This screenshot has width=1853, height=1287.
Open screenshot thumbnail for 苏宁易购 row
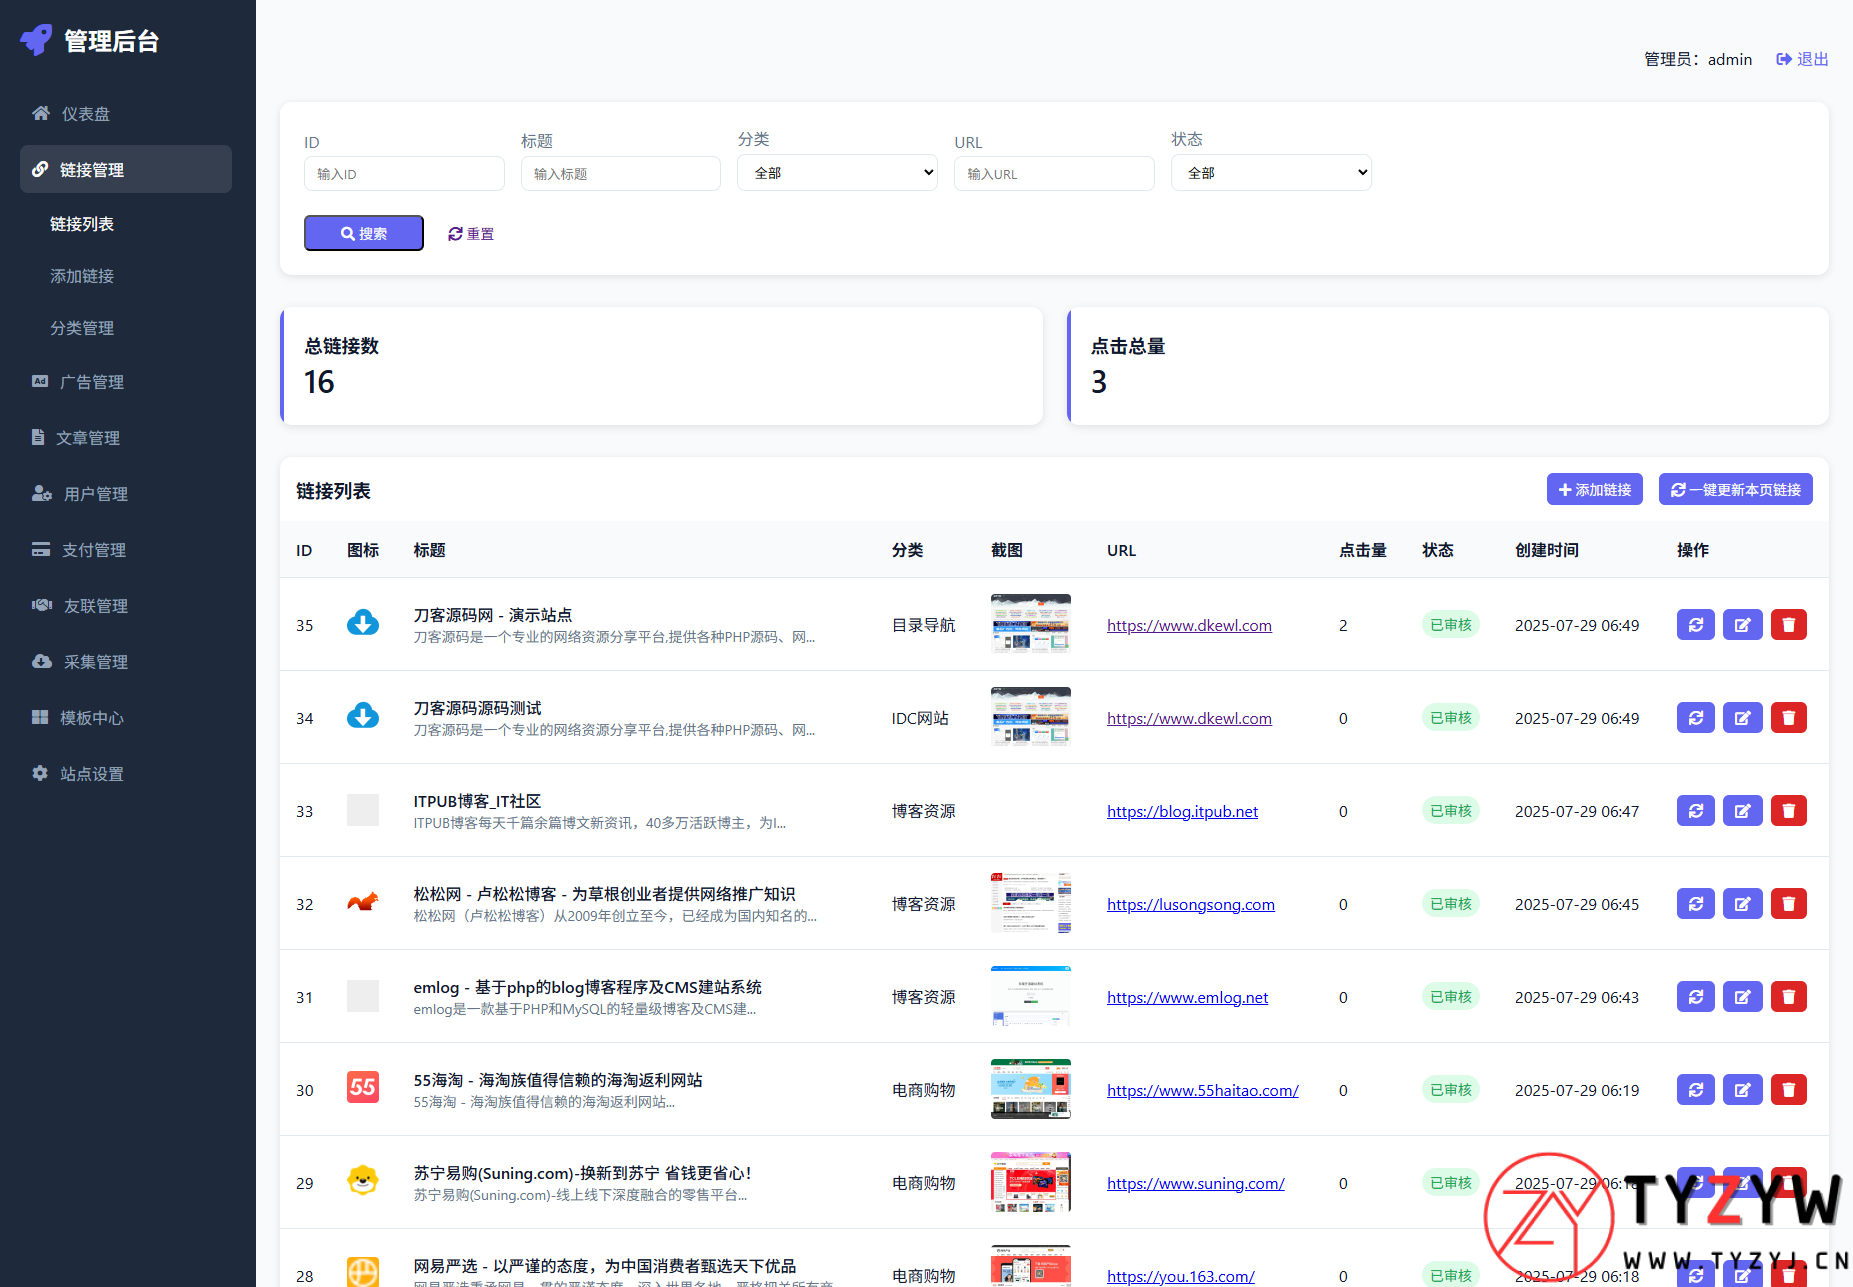1030,1182
